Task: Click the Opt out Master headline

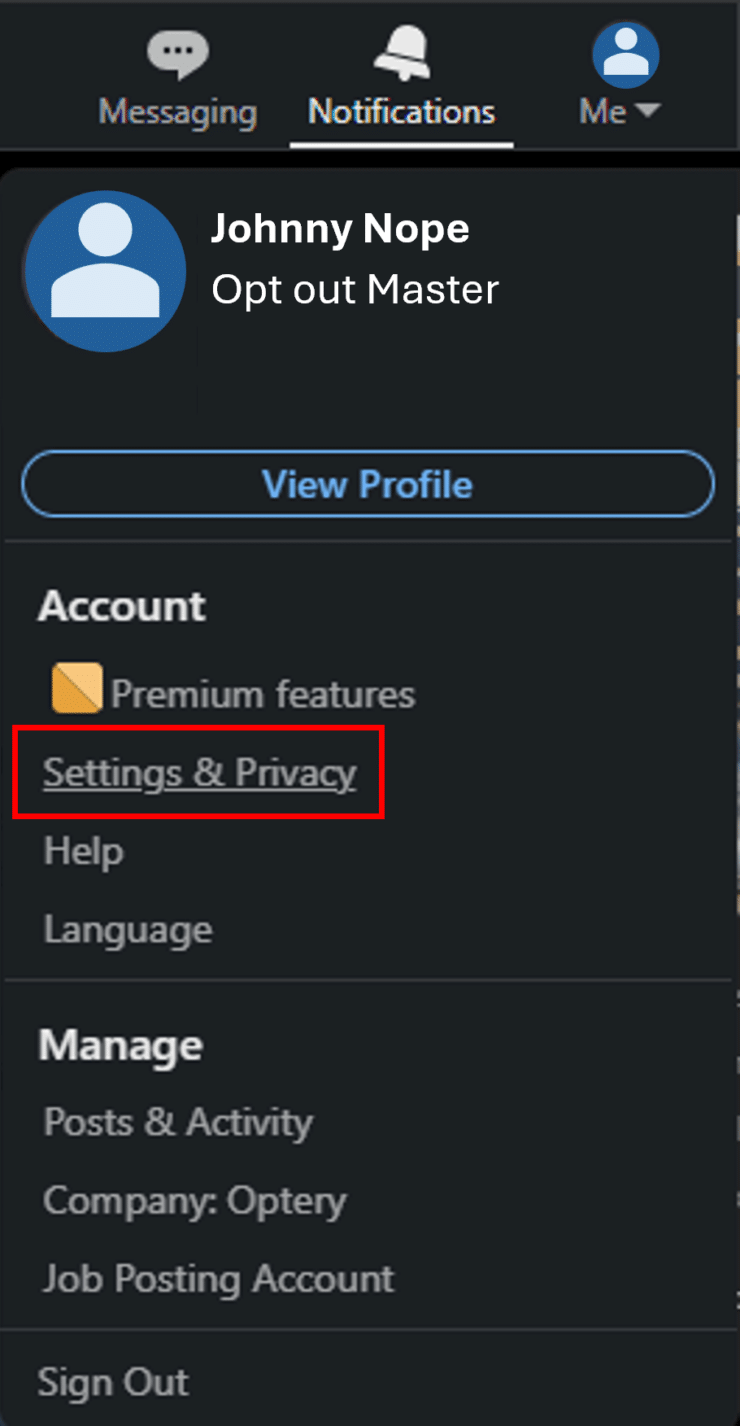Action: (354, 290)
